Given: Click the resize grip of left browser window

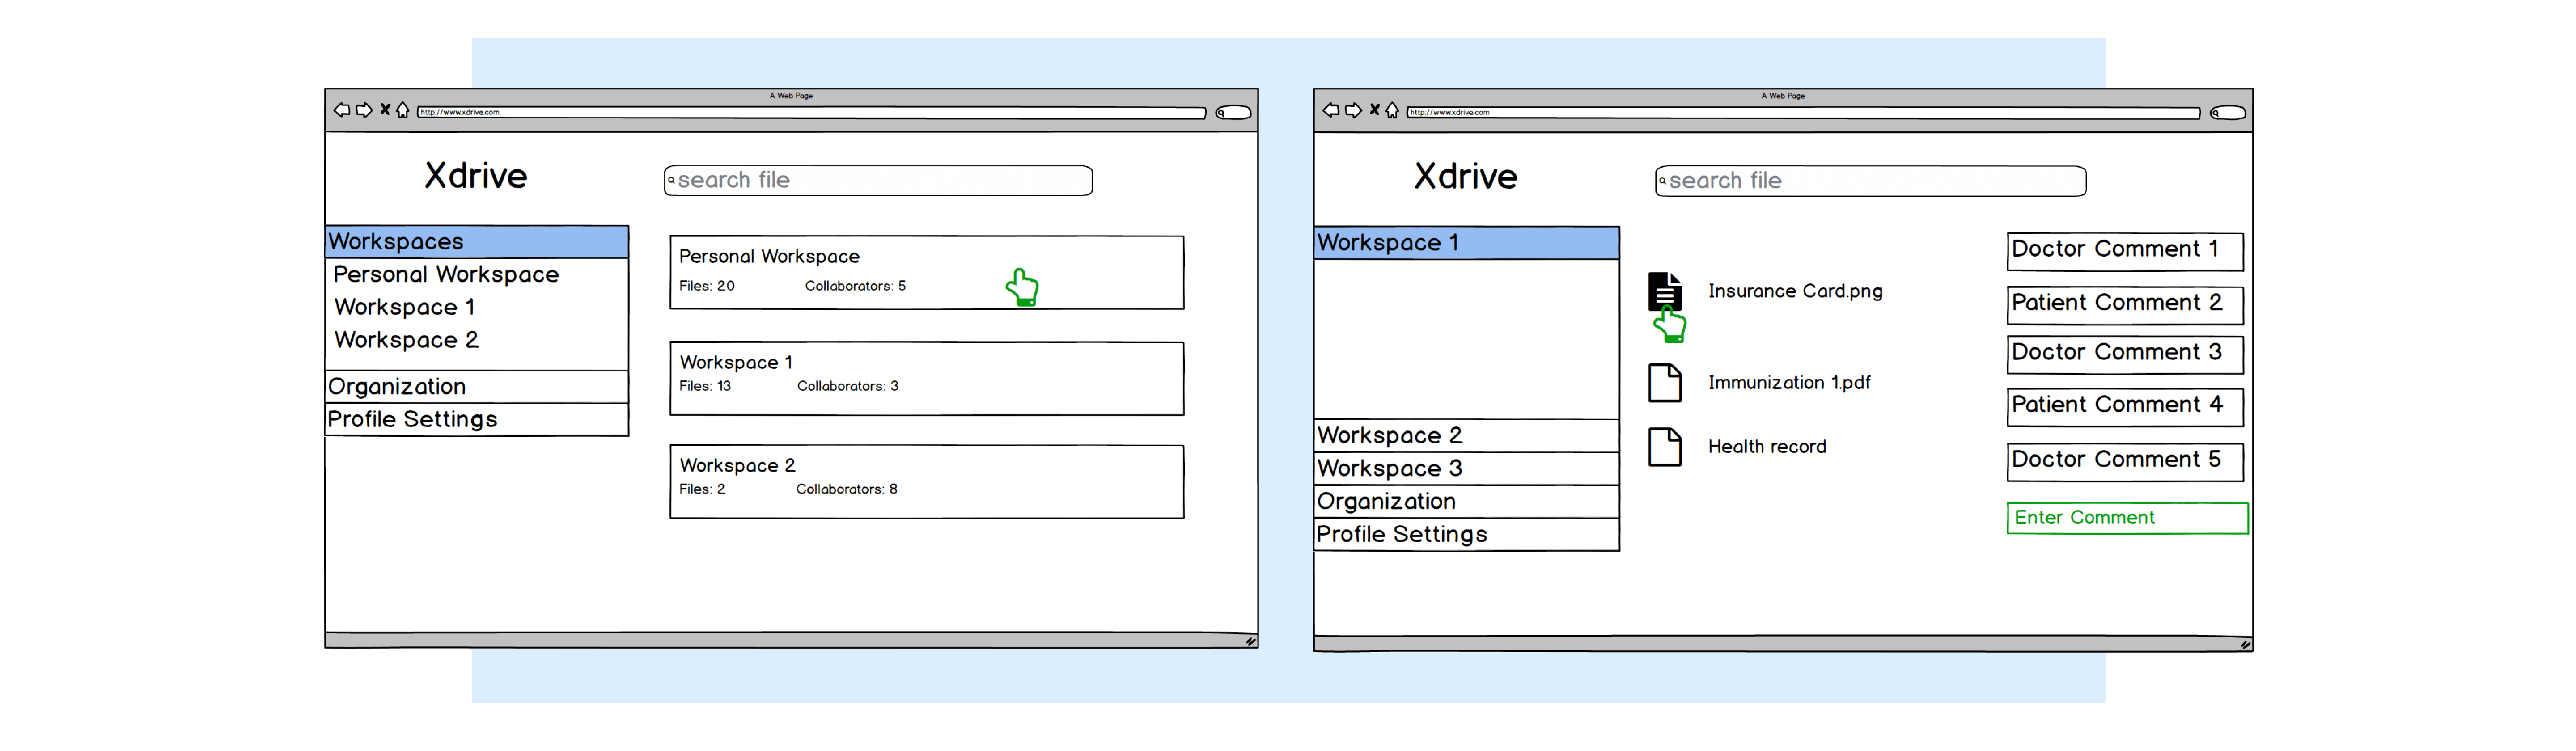Looking at the screenshot, I should point(1250,642).
